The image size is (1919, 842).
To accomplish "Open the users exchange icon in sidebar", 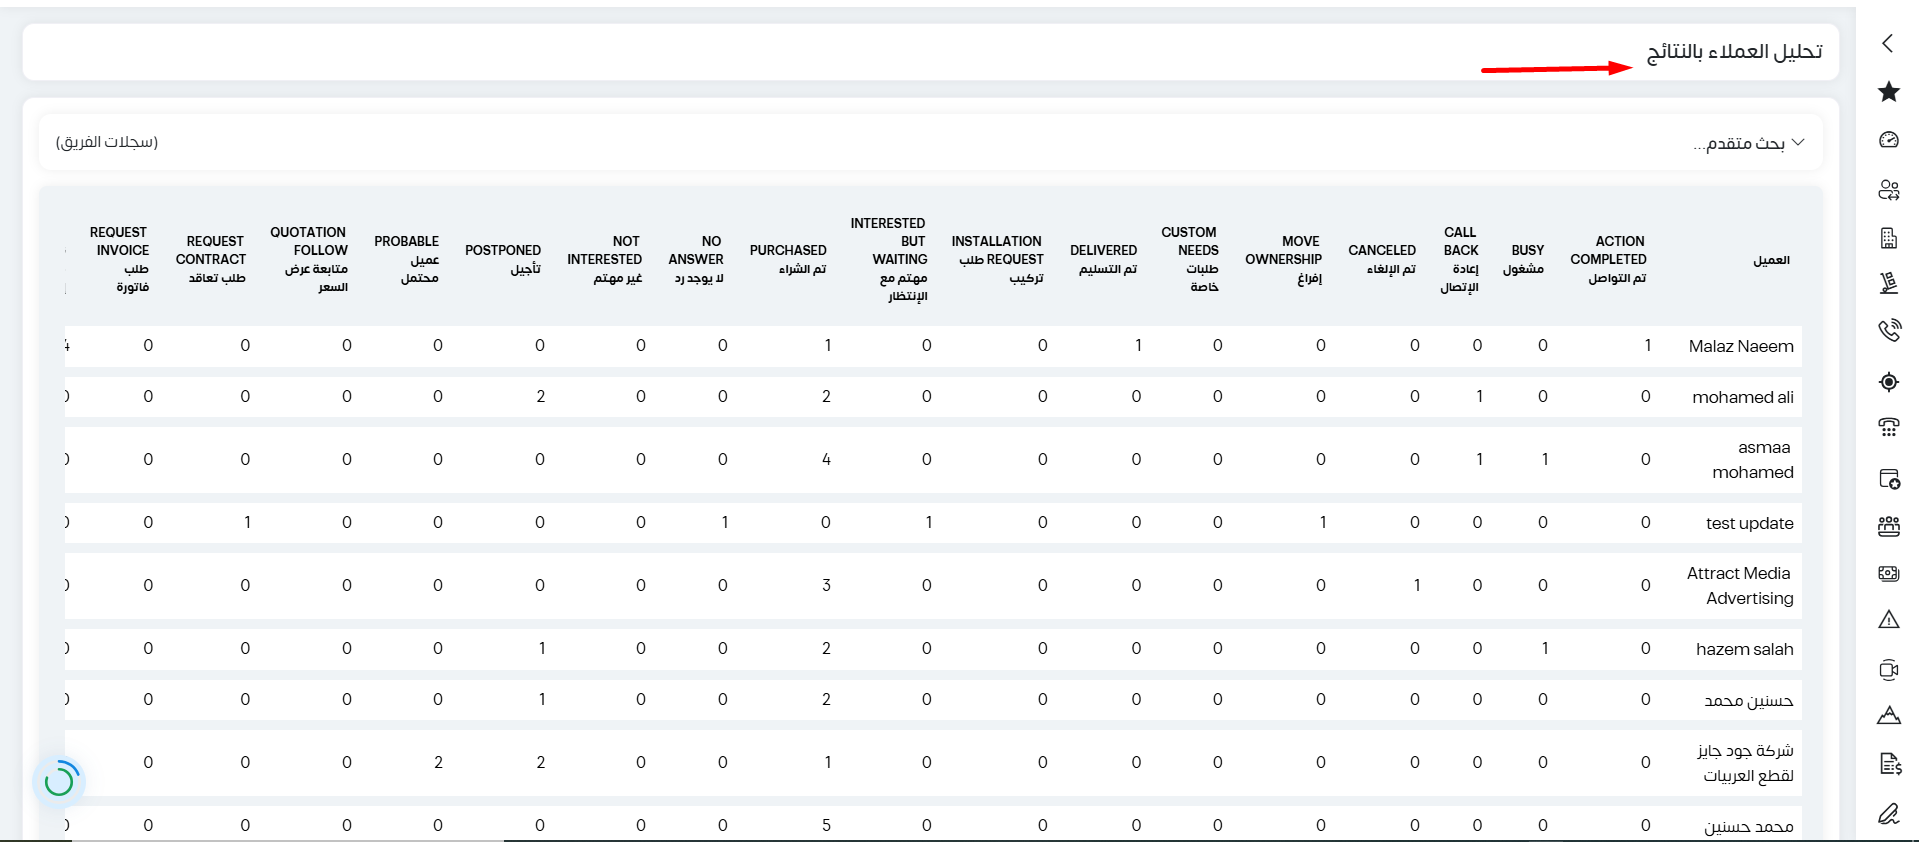I will [1888, 189].
